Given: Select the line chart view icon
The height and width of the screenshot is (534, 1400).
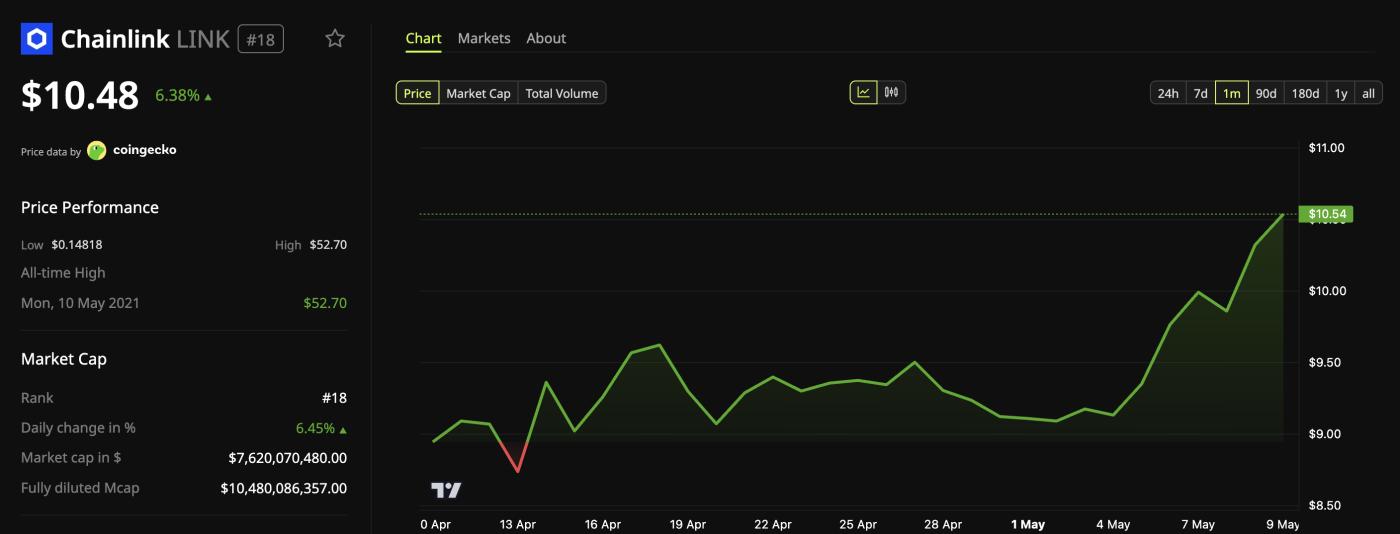Looking at the screenshot, I should click(x=864, y=93).
